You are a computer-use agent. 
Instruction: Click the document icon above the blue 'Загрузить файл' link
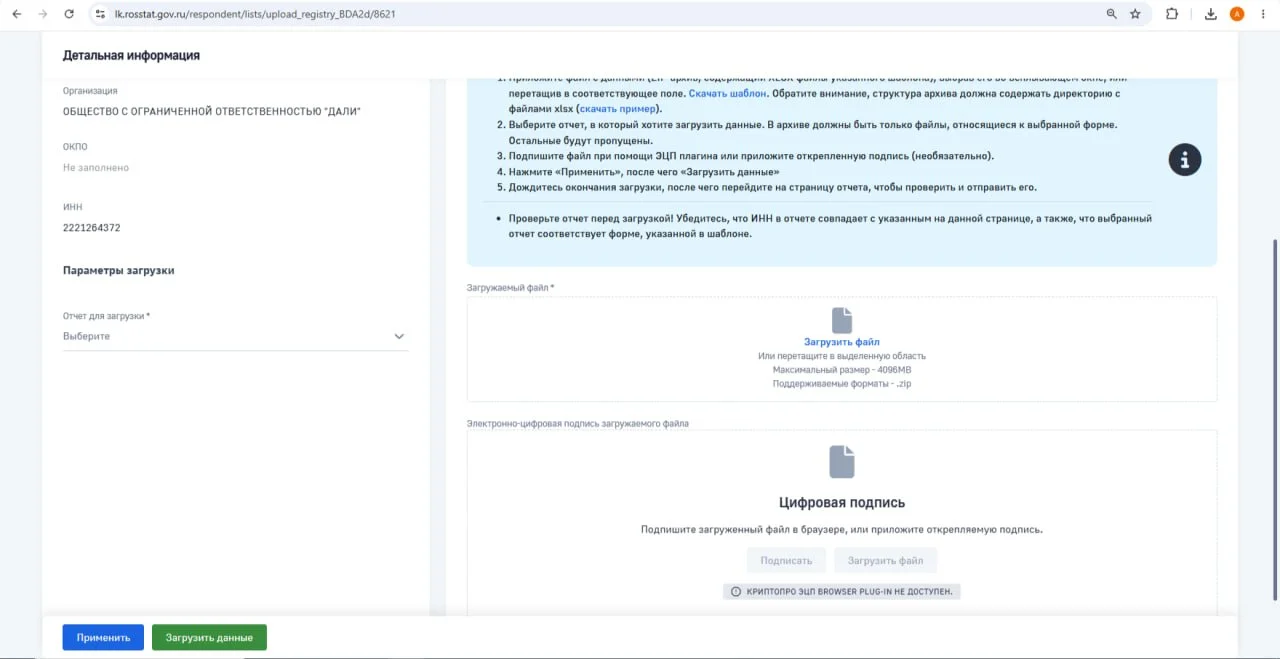(x=842, y=320)
